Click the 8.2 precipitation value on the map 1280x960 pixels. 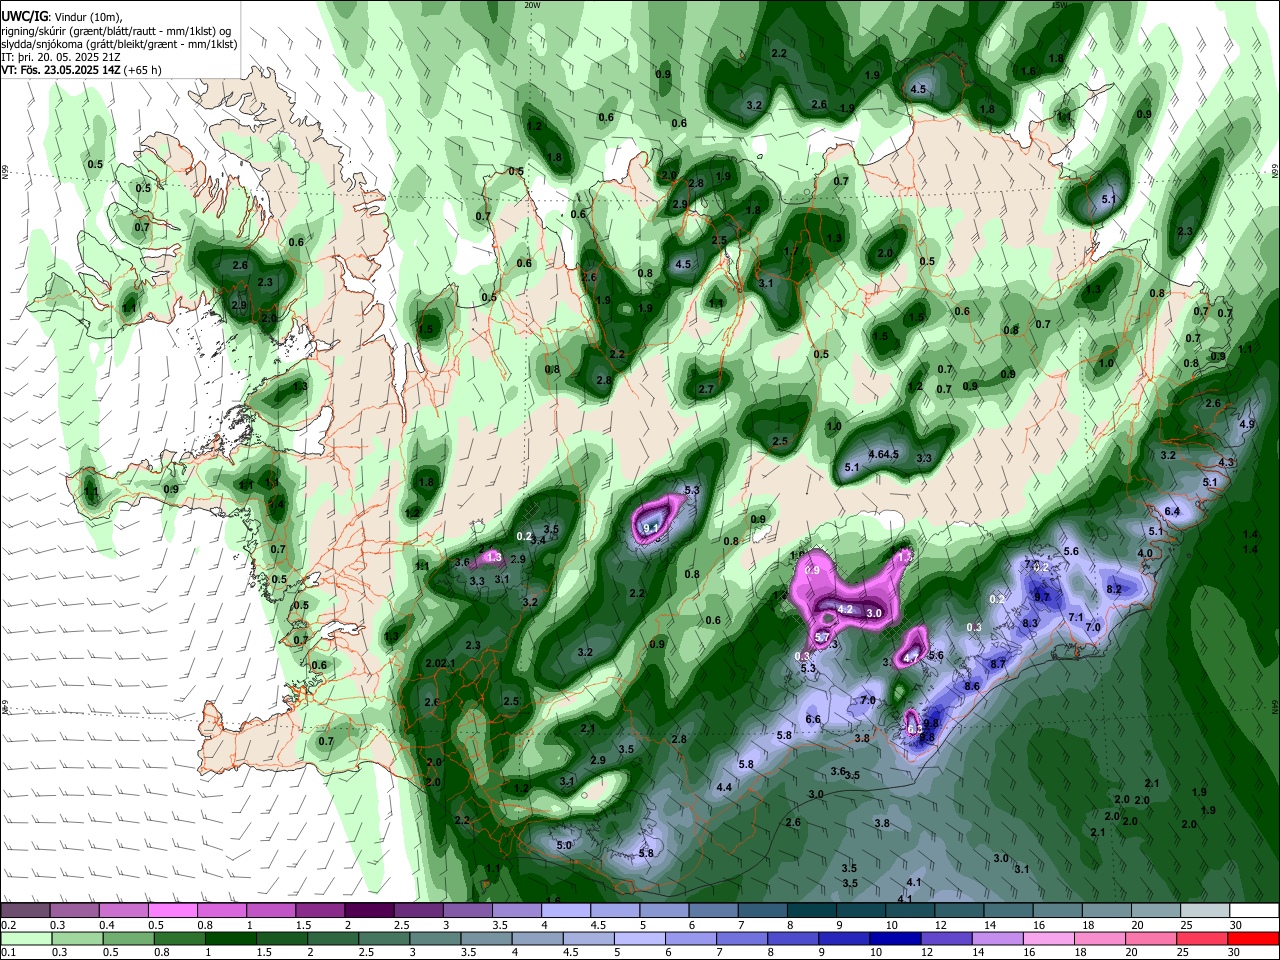1114,590
